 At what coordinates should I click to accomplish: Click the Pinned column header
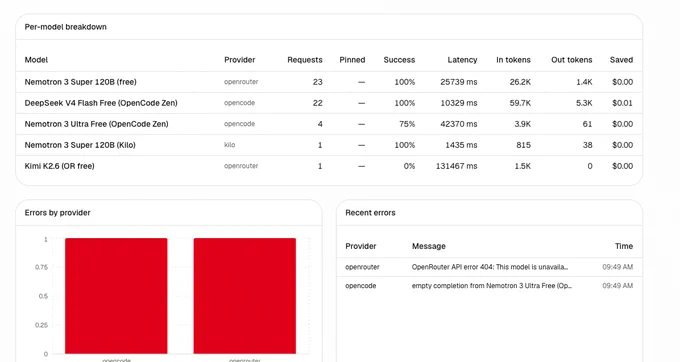(352, 60)
